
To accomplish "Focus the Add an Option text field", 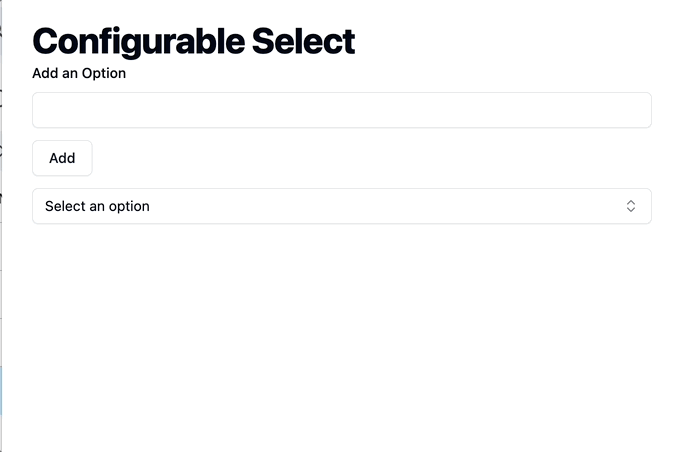I will [341, 110].
